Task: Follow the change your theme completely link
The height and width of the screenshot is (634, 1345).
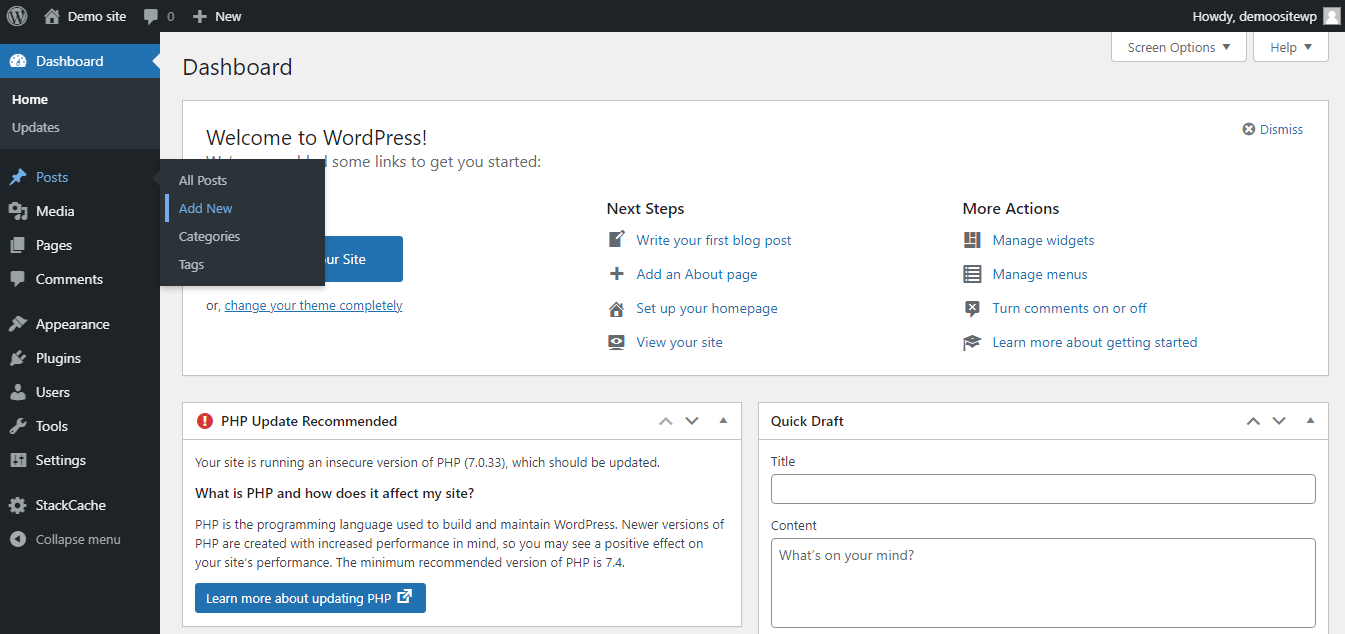Action: tap(314, 305)
